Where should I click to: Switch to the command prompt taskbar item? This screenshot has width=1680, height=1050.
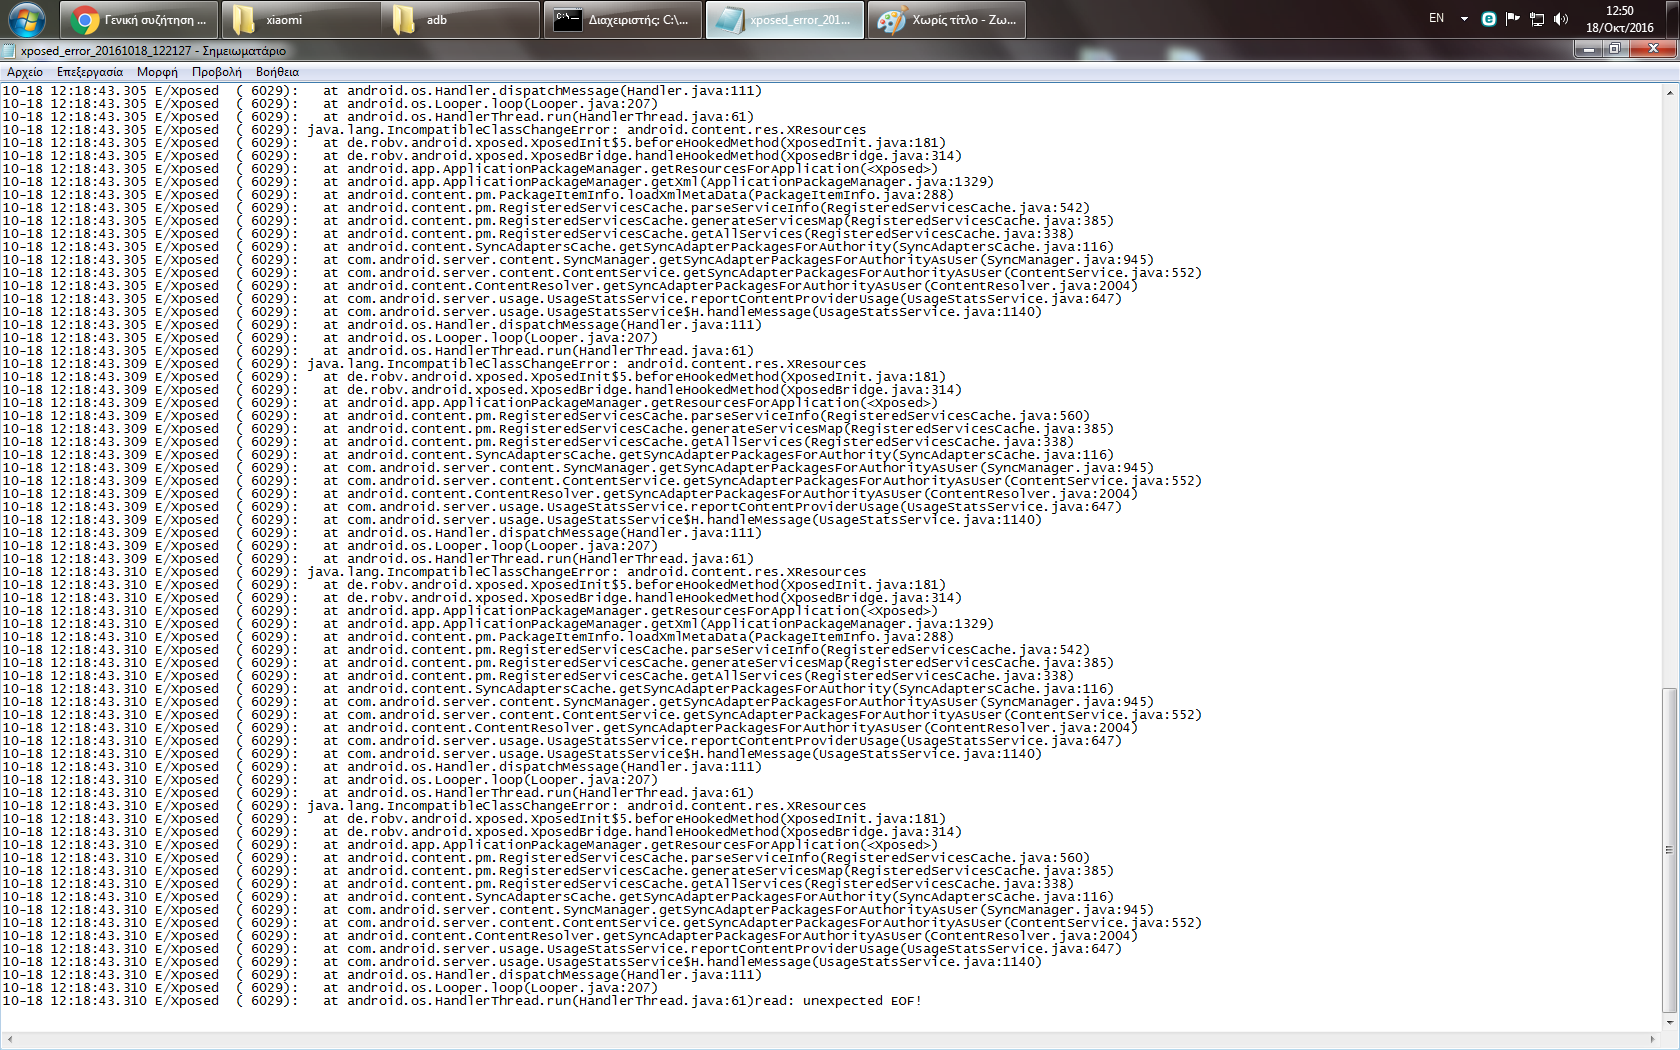624,20
